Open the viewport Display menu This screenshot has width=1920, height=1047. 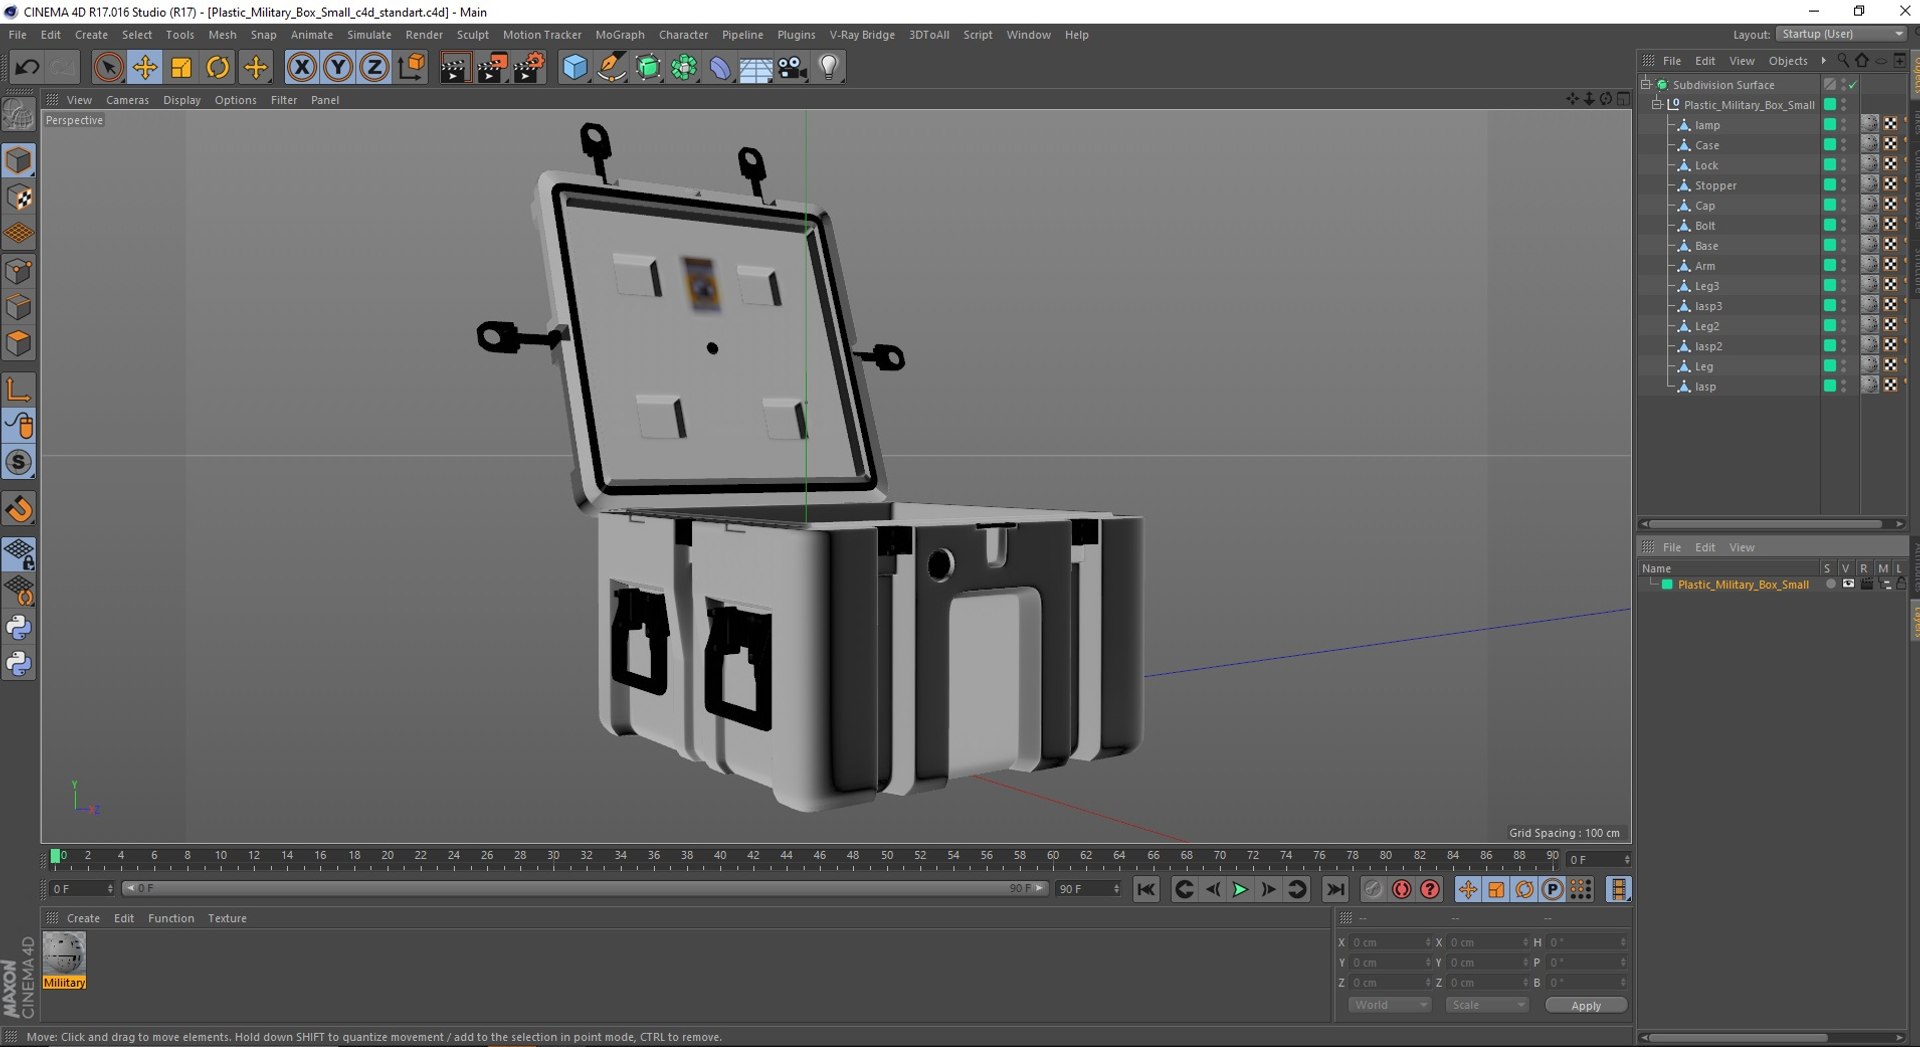tap(182, 100)
